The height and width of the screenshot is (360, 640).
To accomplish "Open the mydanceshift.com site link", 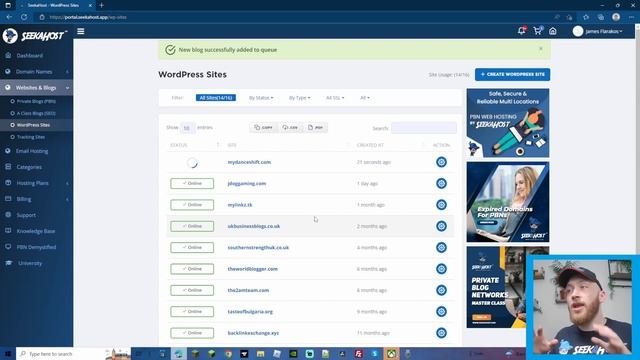I will 249,162.
